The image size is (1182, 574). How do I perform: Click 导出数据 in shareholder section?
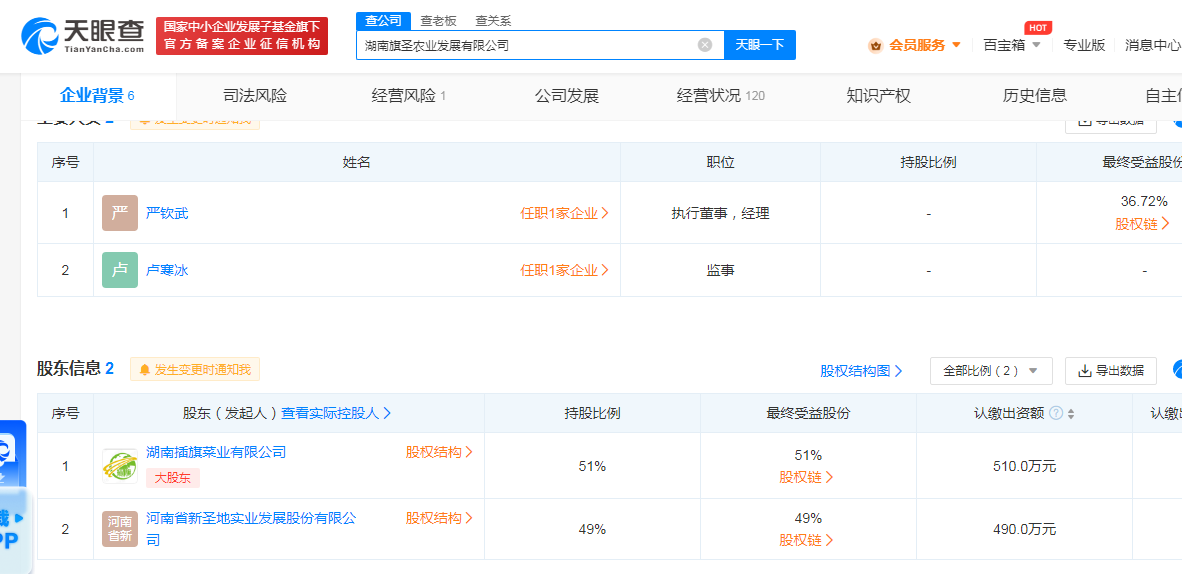point(1110,371)
